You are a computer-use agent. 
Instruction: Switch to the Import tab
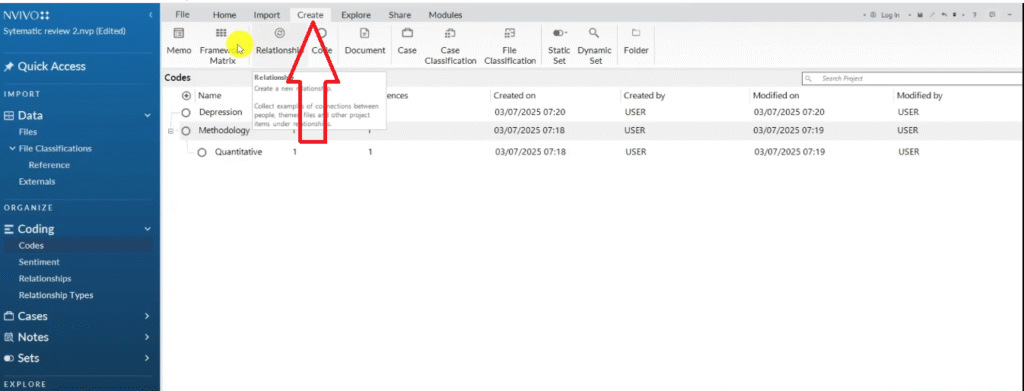coord(267,15)
